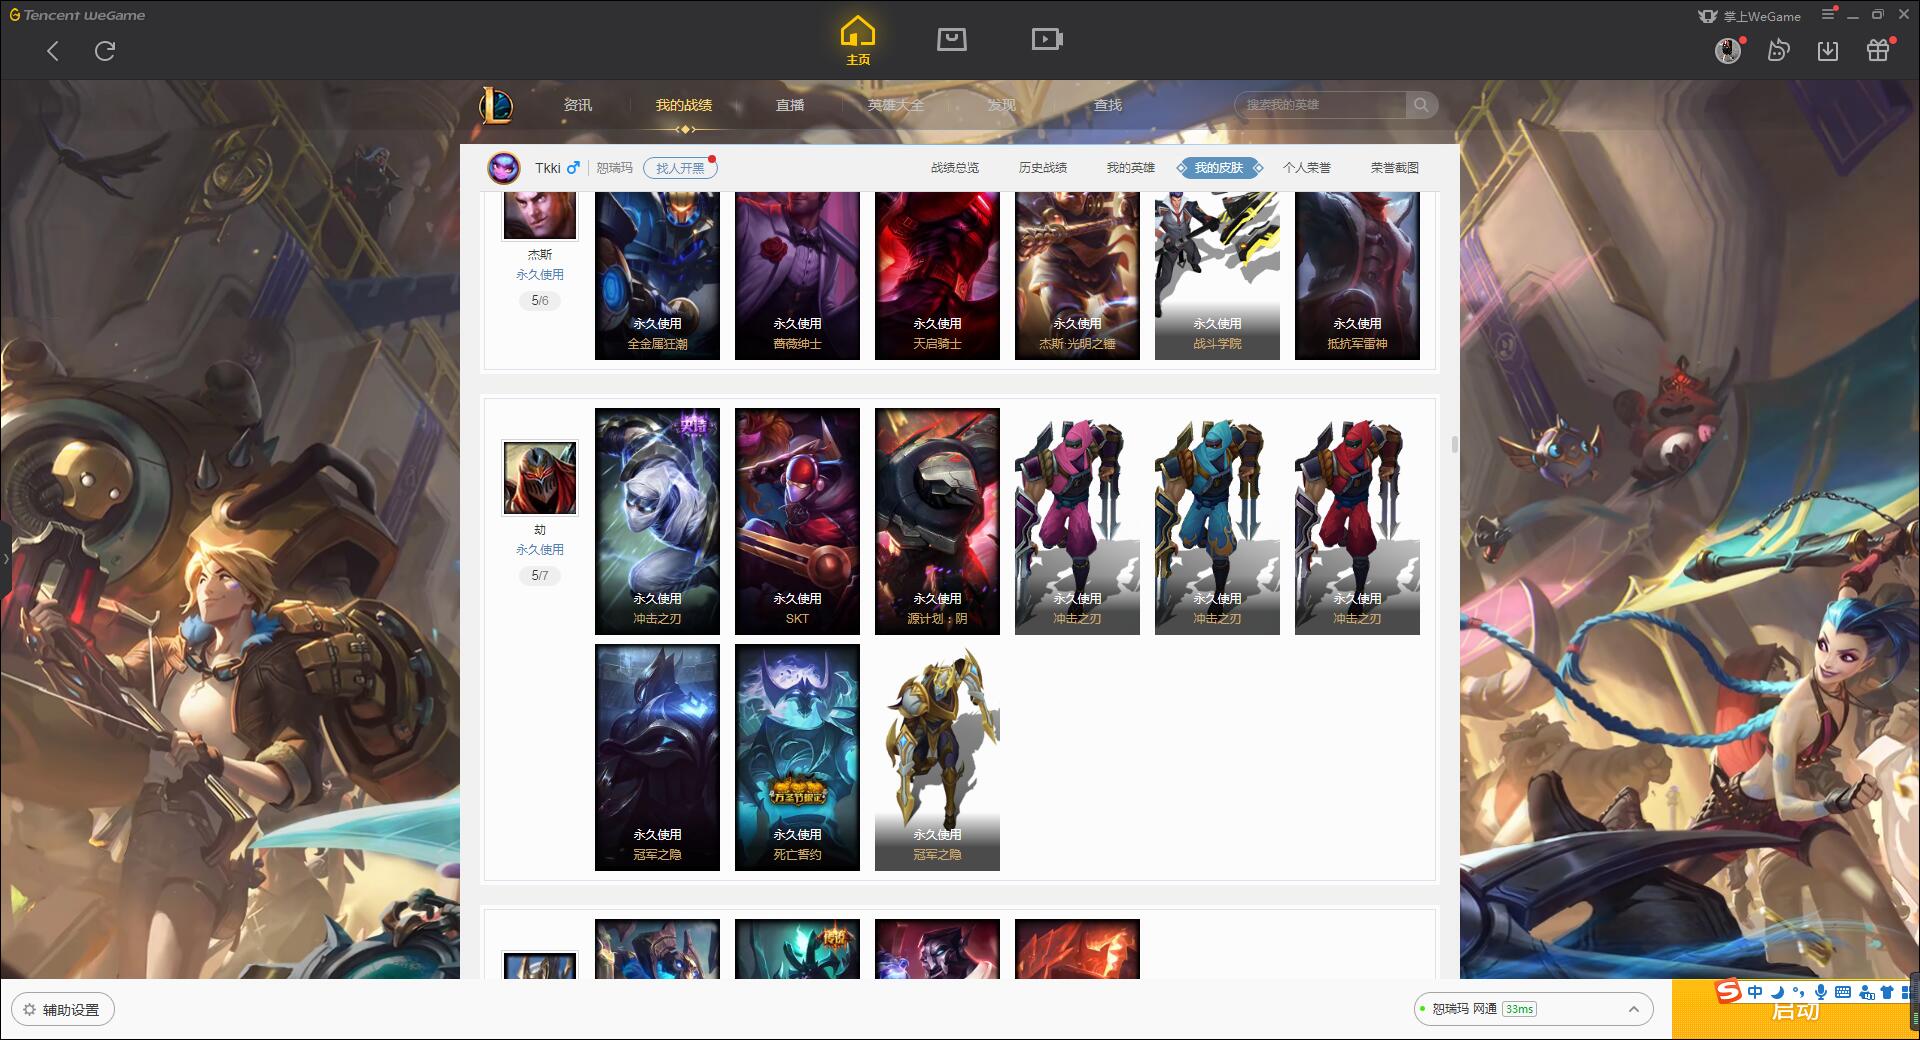Open 荣誉截图 sub-tab

1395,168
